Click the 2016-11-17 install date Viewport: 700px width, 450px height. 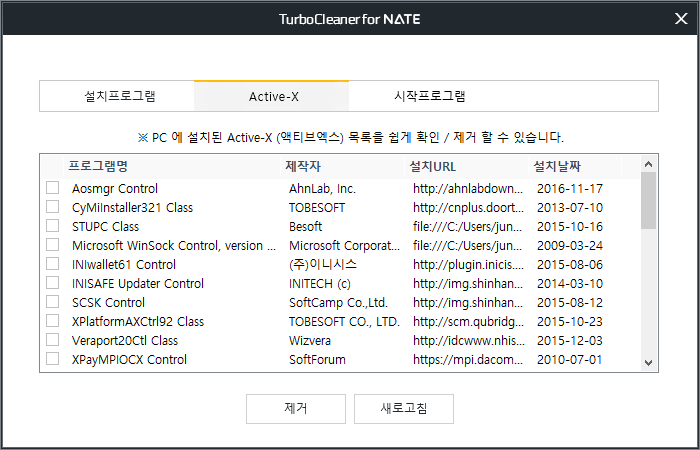click(x=570, y=189)
